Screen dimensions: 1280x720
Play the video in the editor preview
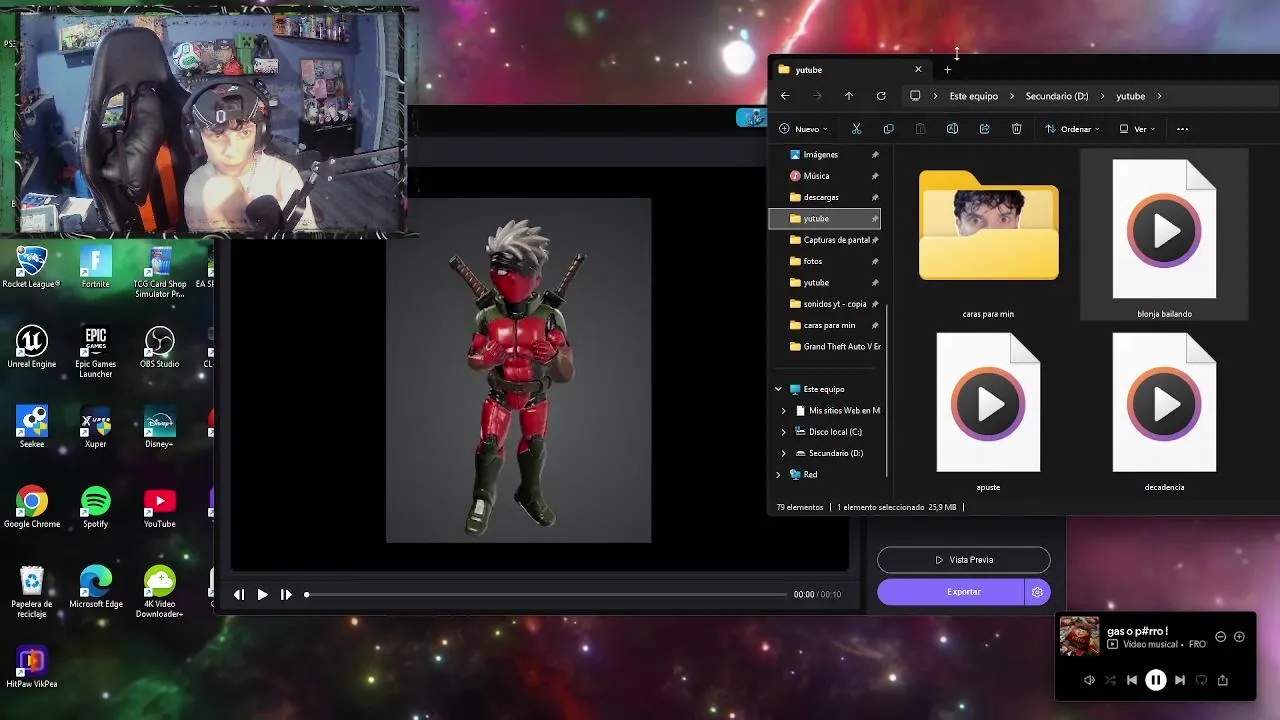point(262,595)
